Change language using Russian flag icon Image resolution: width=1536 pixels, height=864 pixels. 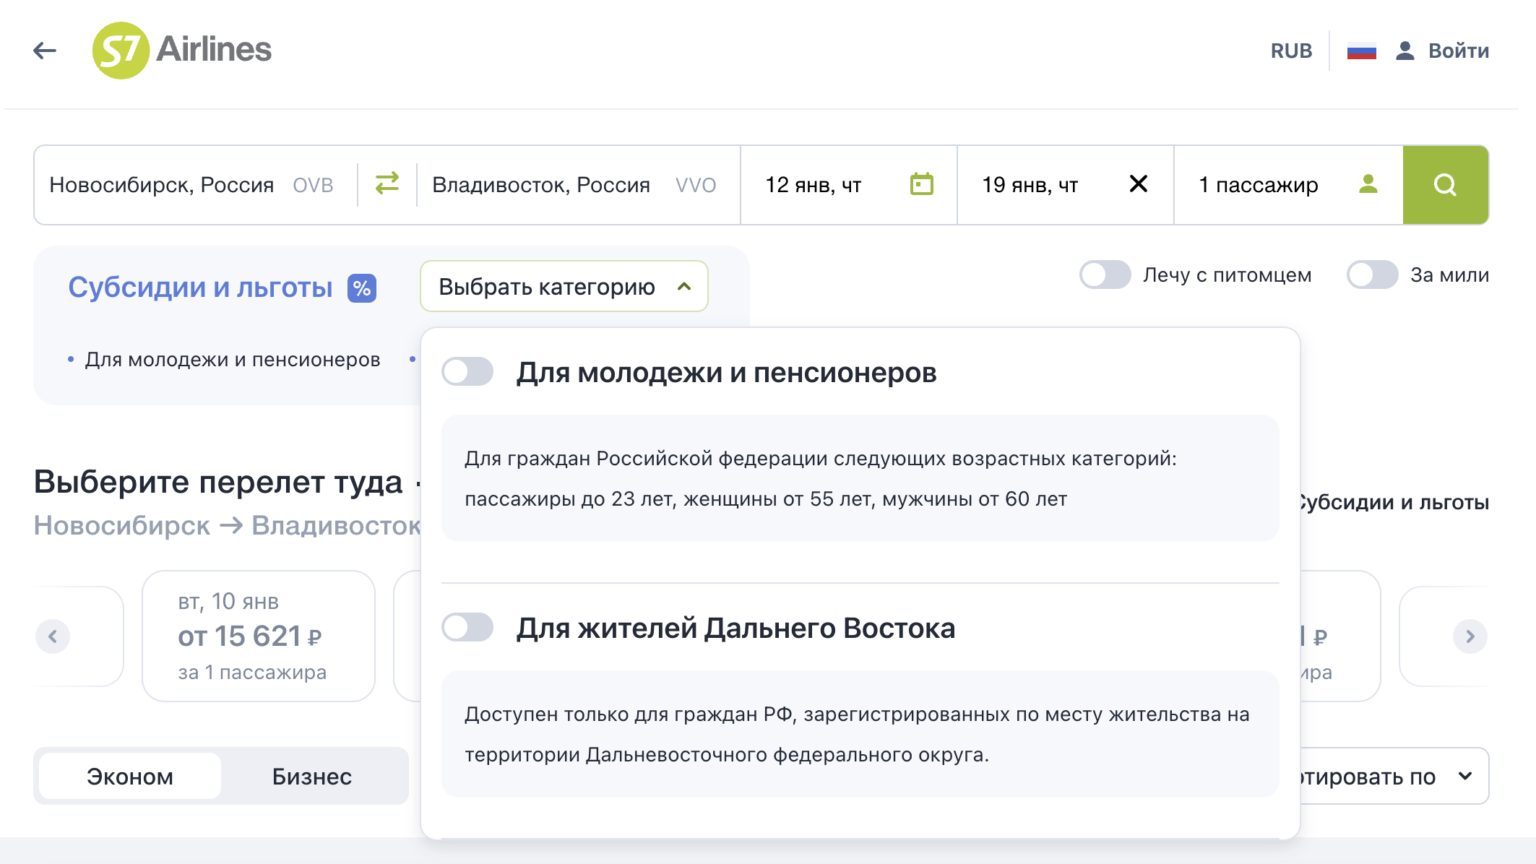click(1362, 51)
